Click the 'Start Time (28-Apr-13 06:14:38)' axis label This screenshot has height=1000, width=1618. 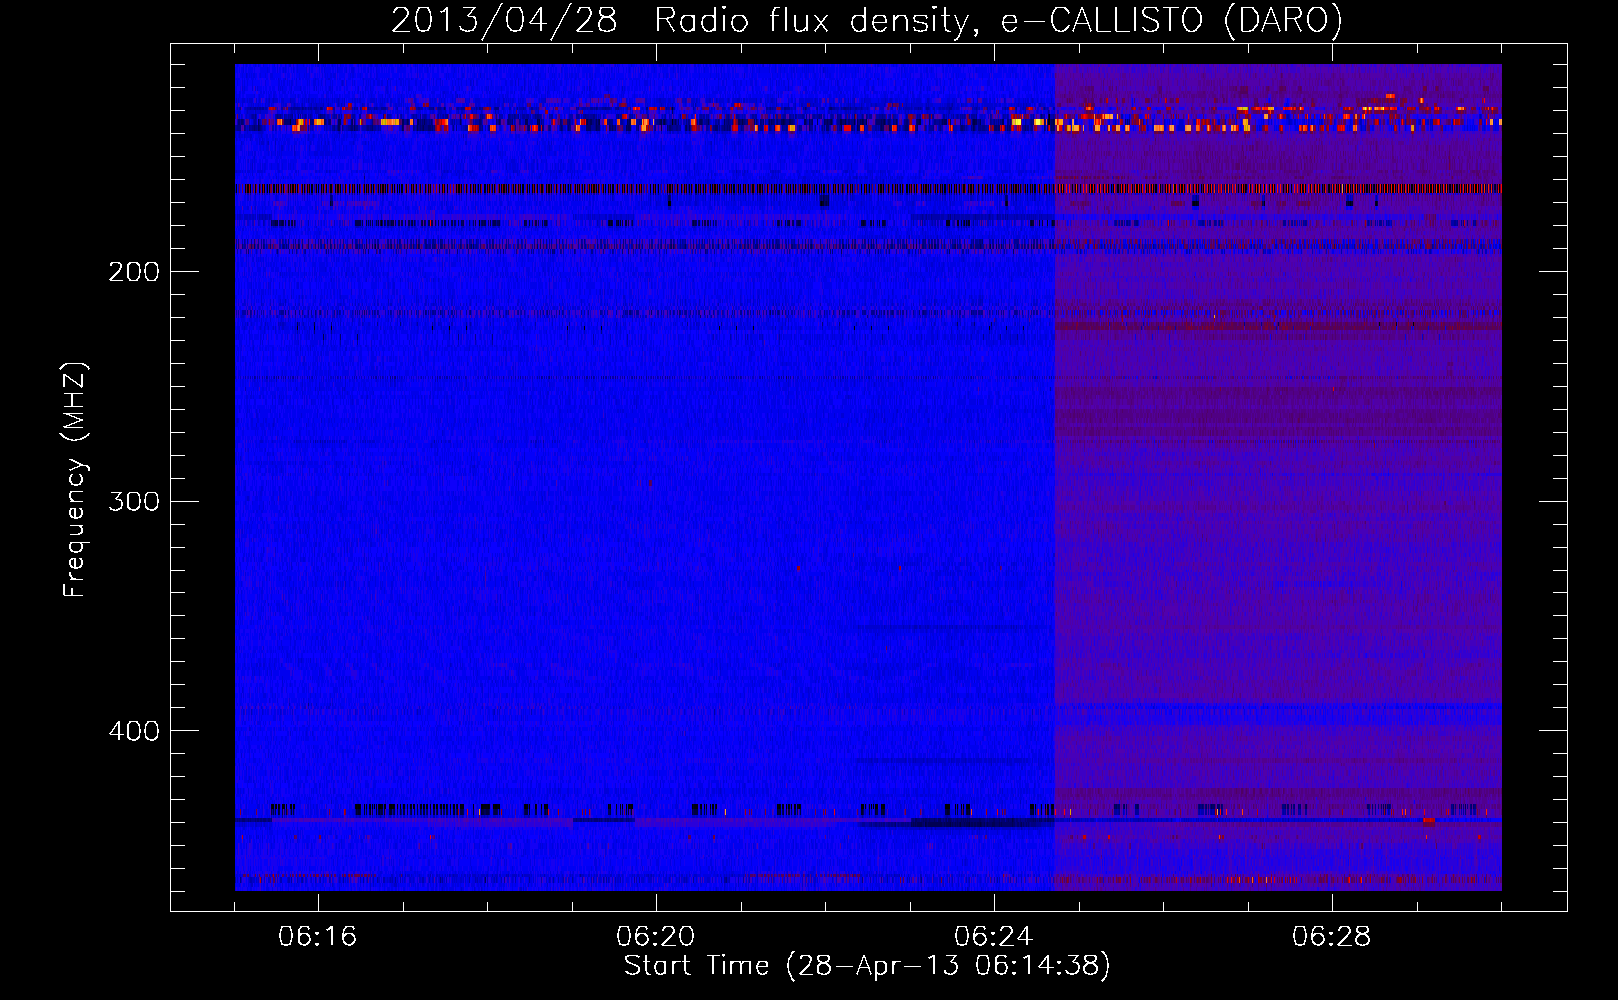coord(867,966)
